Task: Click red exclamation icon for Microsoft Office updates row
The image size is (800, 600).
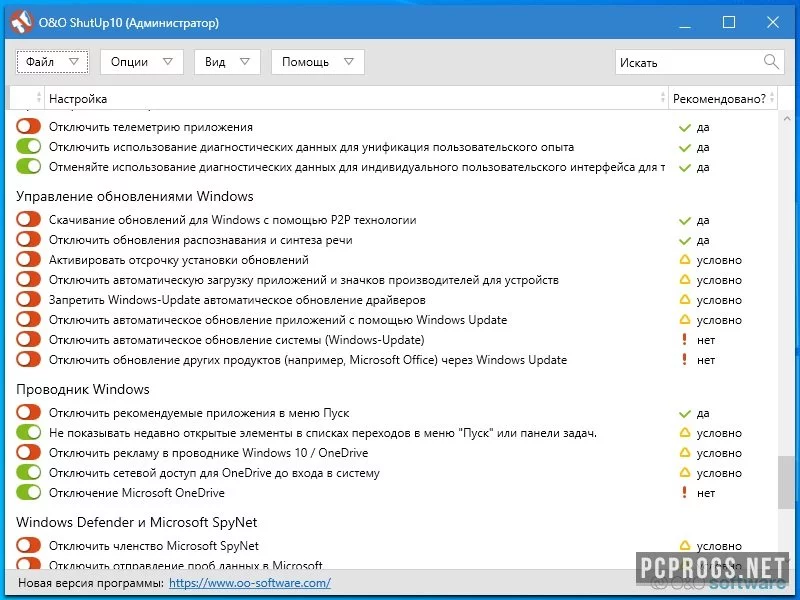Action: [x=685, y=359]
